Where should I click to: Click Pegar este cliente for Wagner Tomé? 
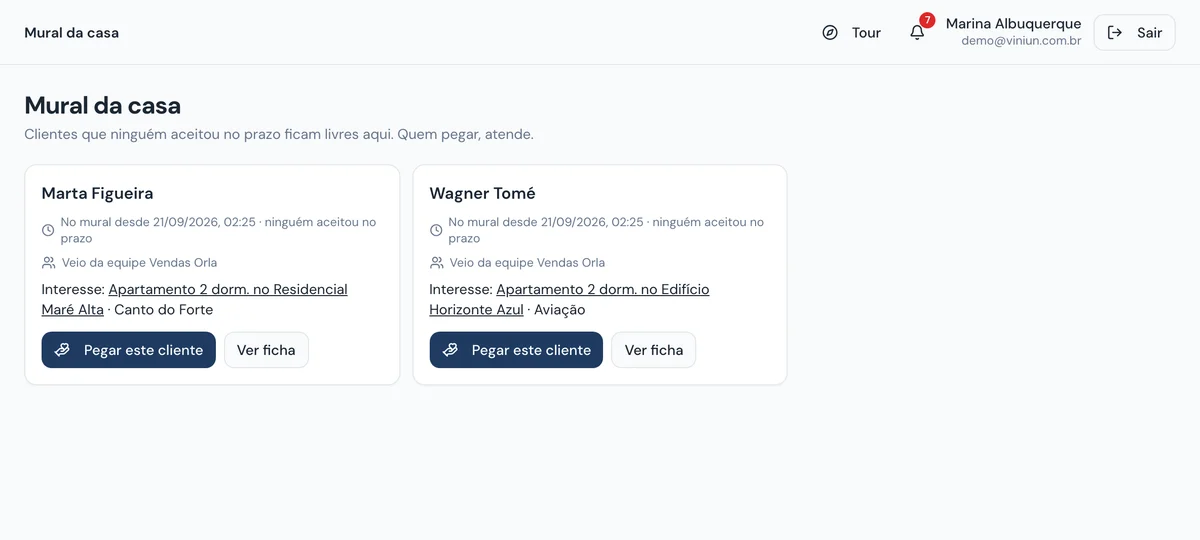coord(516,350)
